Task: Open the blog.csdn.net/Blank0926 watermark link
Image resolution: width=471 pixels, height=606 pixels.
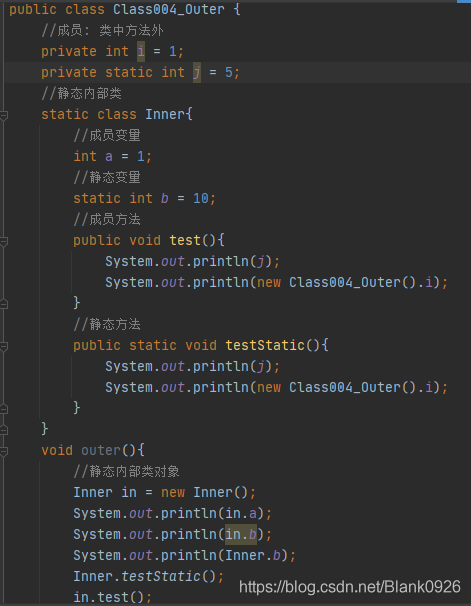Action: [x=350, y=587]
